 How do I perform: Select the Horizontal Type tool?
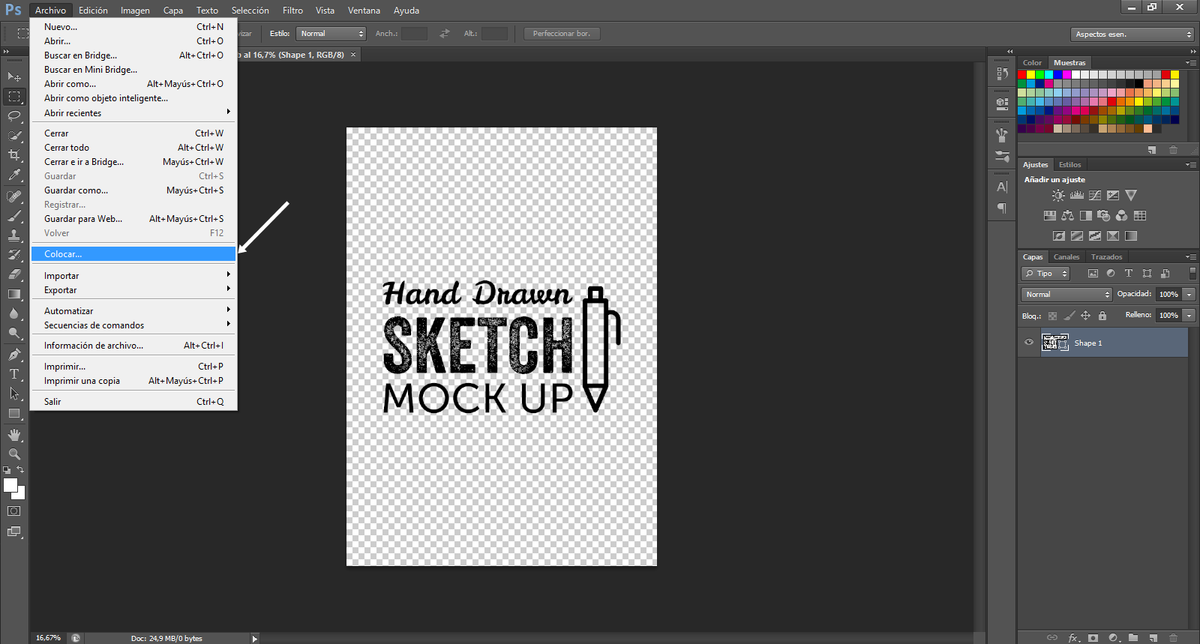[x=14, y=373]
